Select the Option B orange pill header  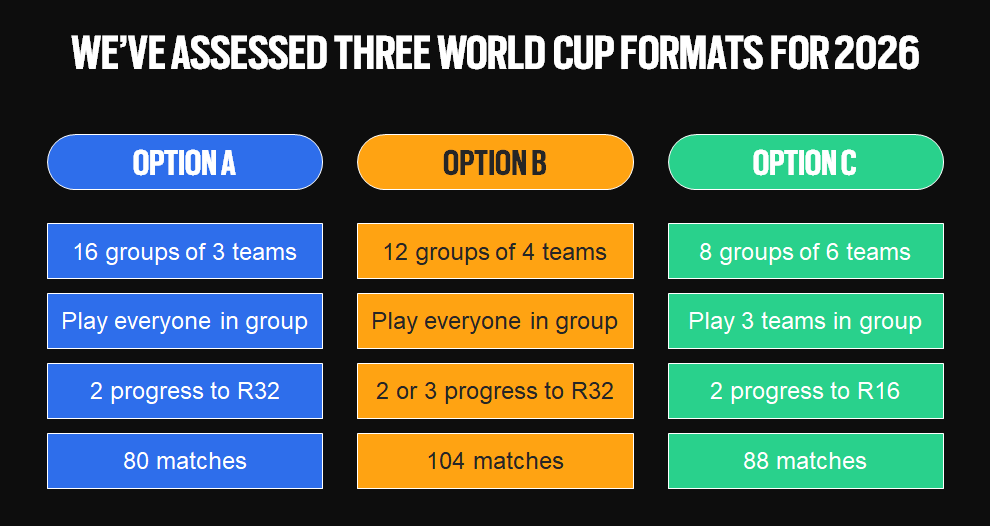click(x=495, y=162)
